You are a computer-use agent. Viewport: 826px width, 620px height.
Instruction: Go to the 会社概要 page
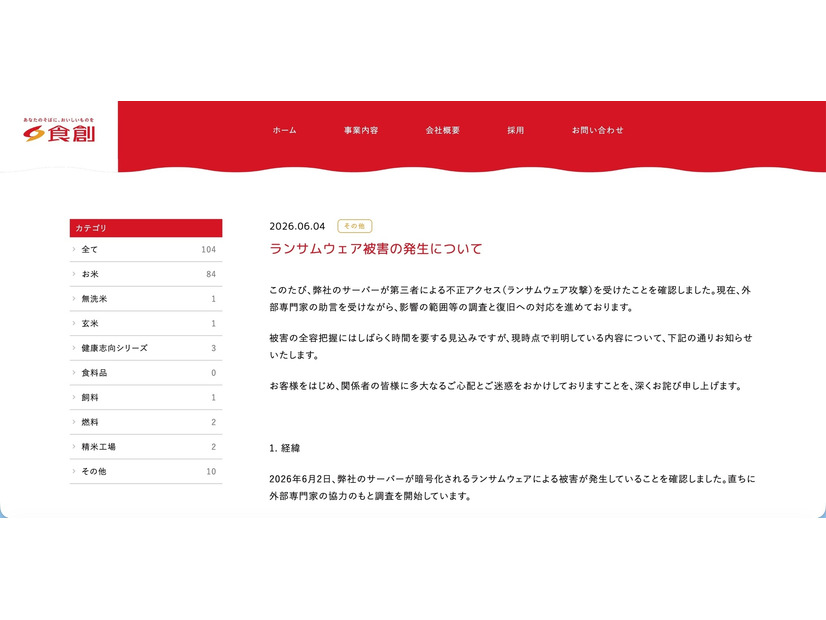442,130
